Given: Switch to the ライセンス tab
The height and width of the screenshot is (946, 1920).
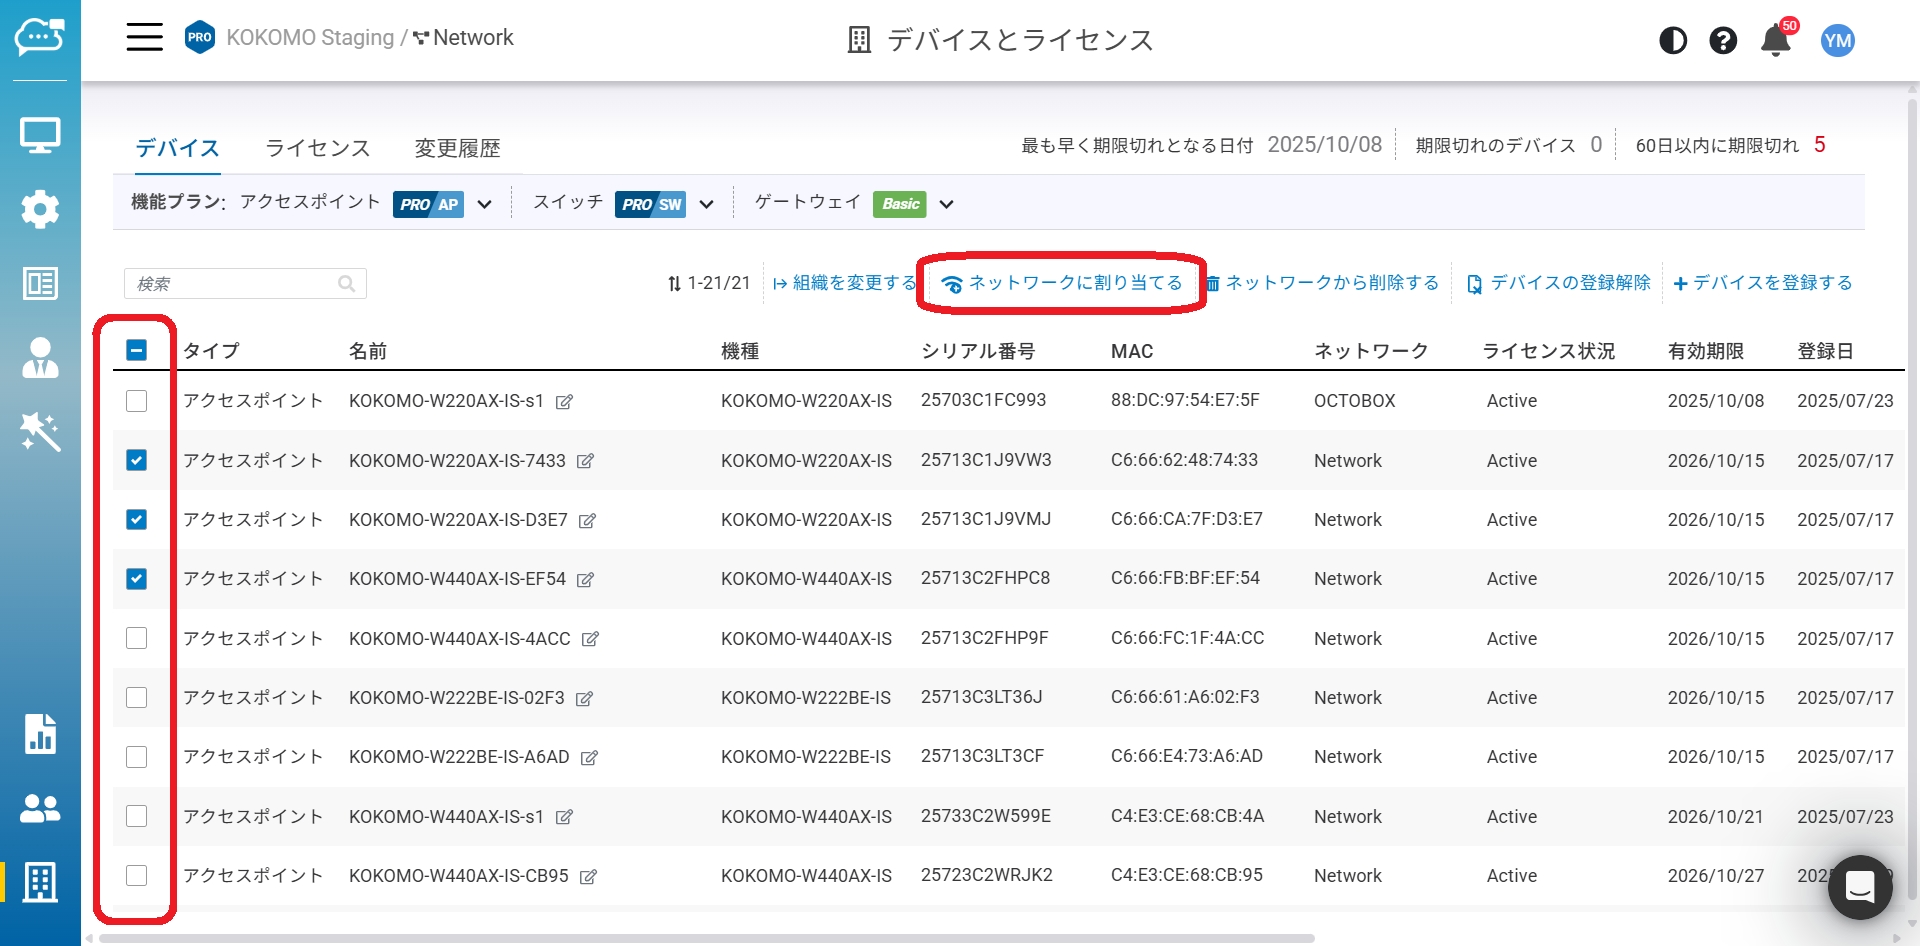Looking at the screenshot, I should (317, 148).
